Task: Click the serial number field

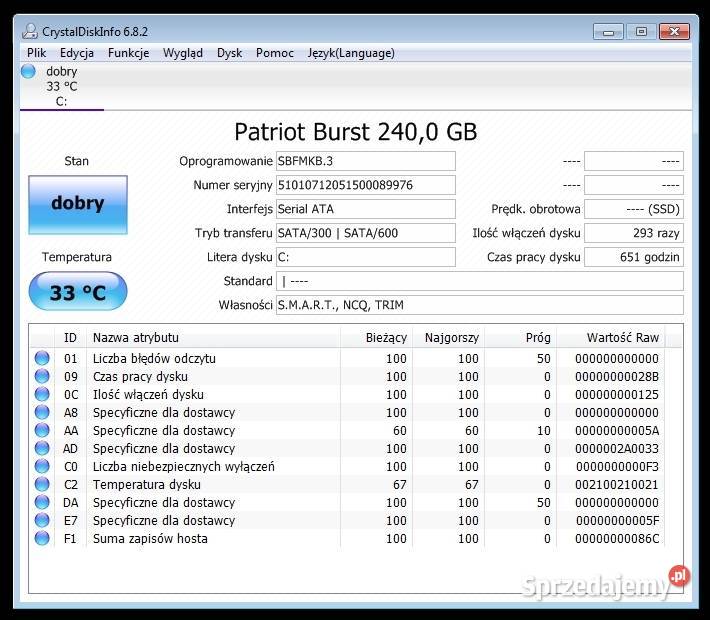Action: [x=365, y=185]
